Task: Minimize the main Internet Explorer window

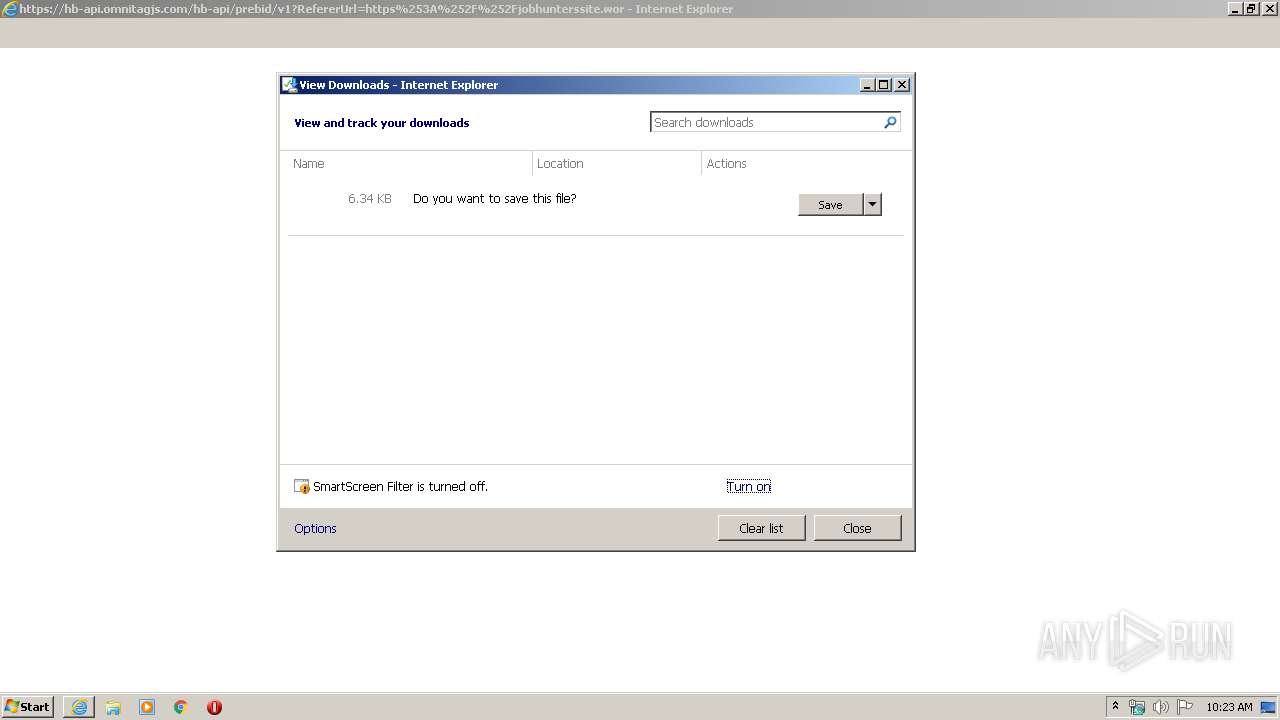Action: (x=1235, y=9)
